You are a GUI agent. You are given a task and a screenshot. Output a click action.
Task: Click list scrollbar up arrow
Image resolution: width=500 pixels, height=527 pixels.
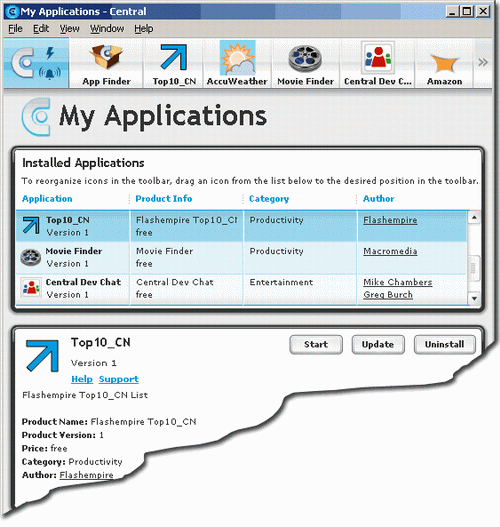tap(474, 217)
